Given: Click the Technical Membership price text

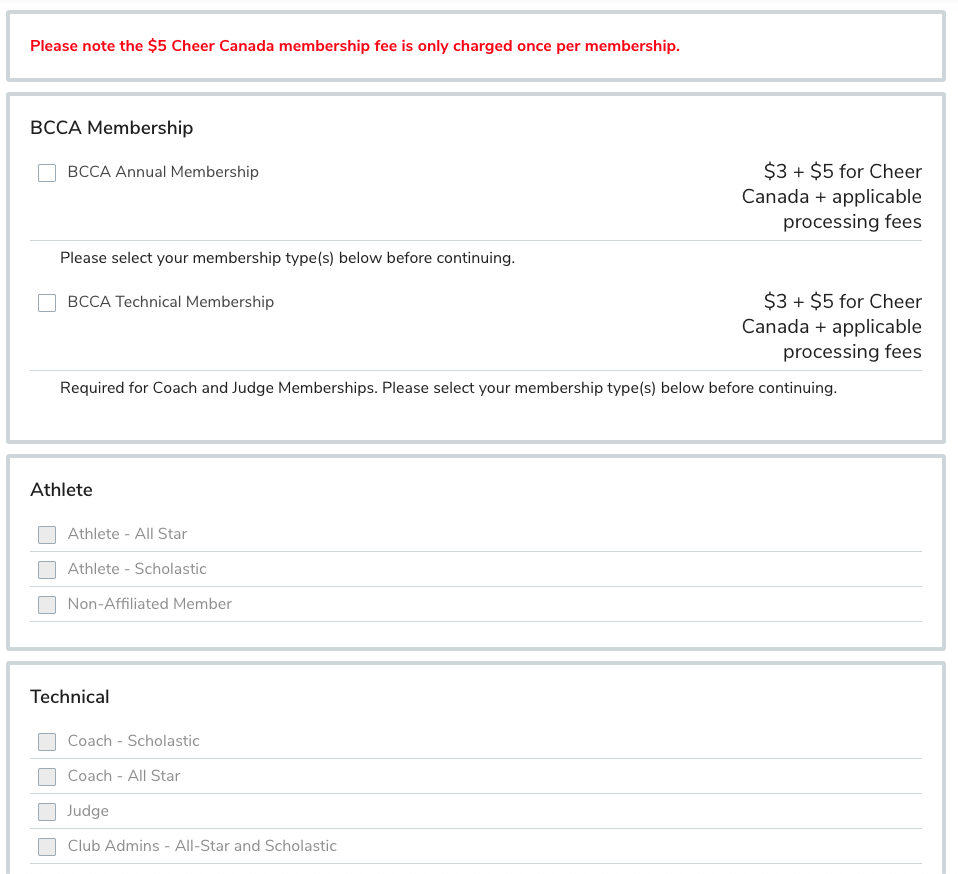Looking at the screenshot, I should 832,327.
